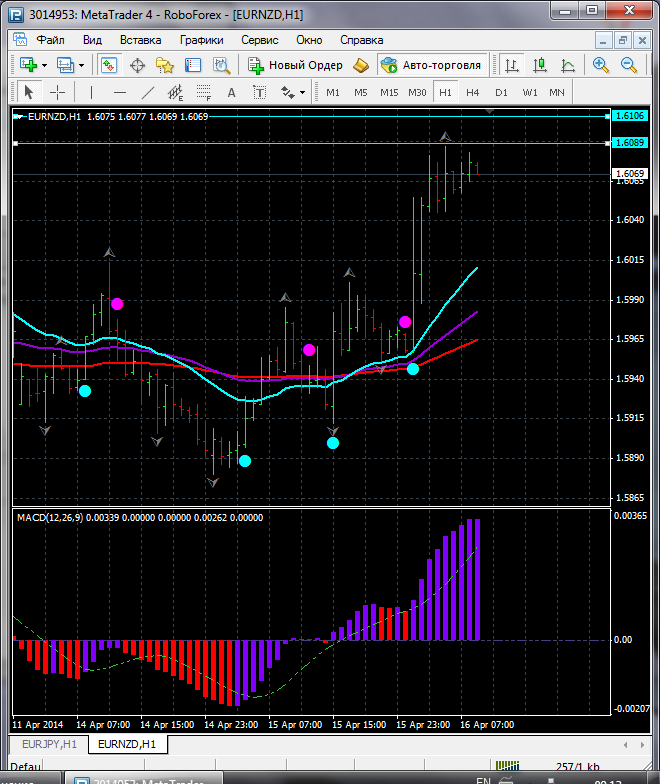The width and height of the screenshot is (660, 784).
Task: Select the M15 timeframe button
Action: (x=389, y=92)
